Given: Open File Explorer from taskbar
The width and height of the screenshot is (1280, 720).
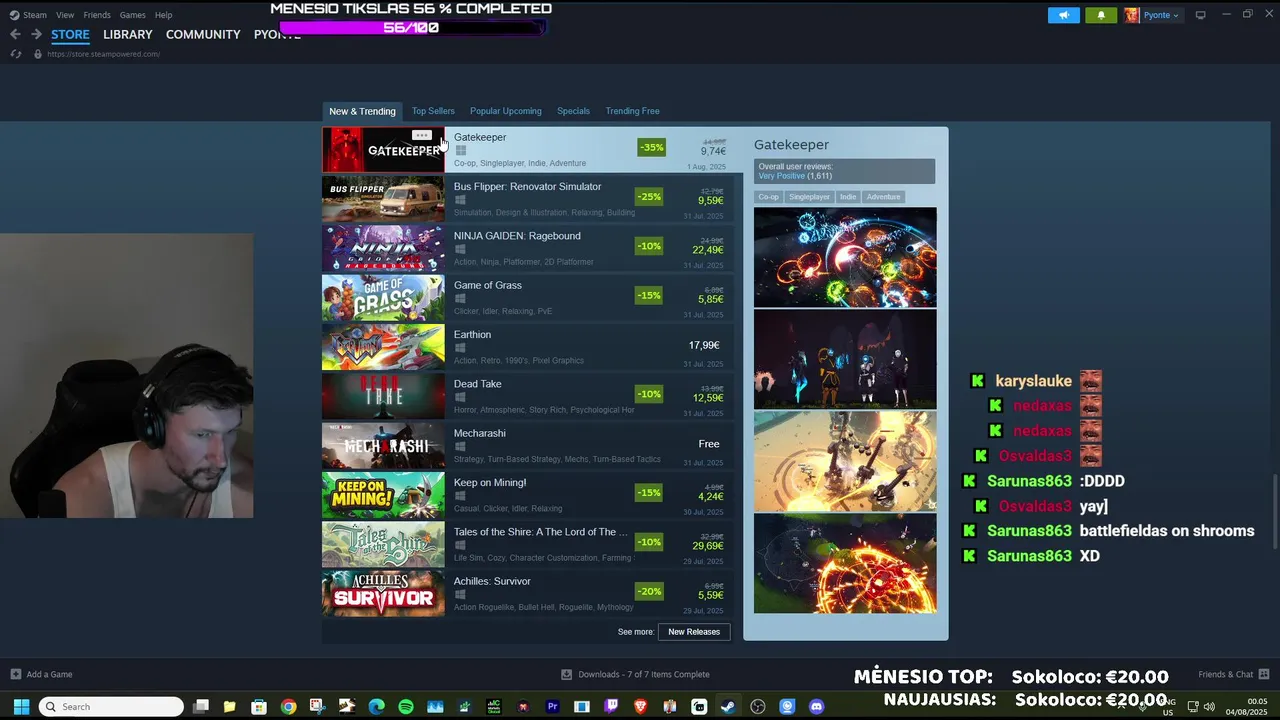Looking at the screenshot, I should (x=230, y=707).
